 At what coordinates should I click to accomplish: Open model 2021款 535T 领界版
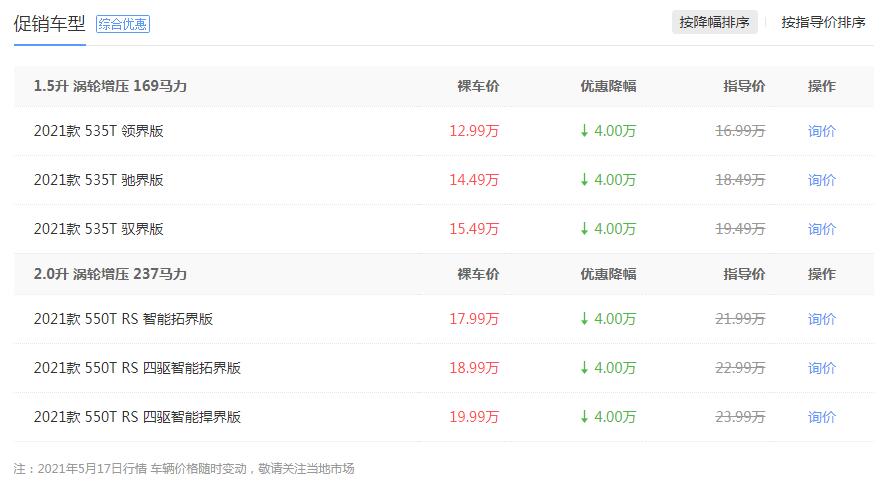tap(99, 131)
